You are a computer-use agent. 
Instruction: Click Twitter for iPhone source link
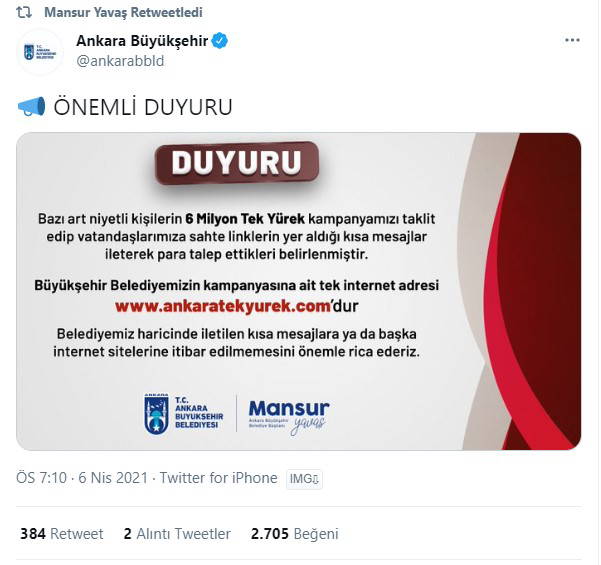coord(218,478)
